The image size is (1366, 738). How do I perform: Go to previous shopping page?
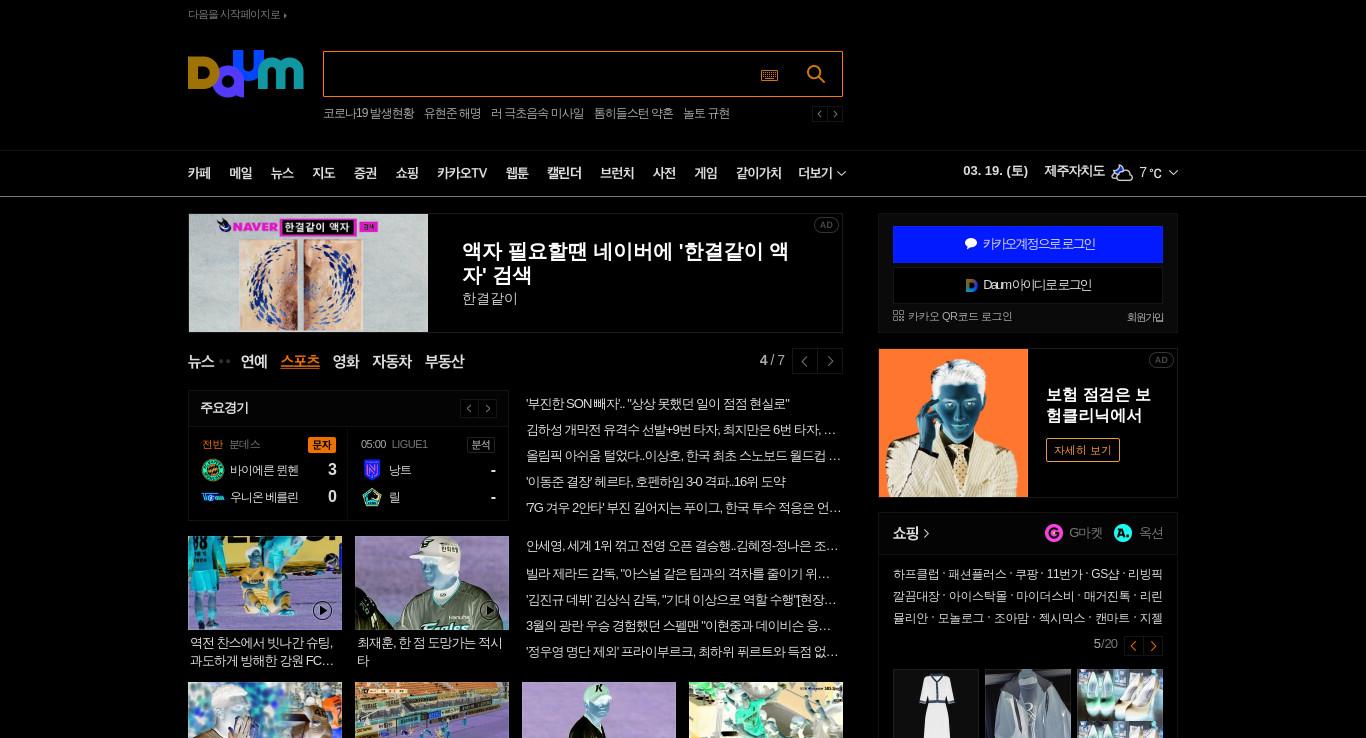(x=1134, y=646)
